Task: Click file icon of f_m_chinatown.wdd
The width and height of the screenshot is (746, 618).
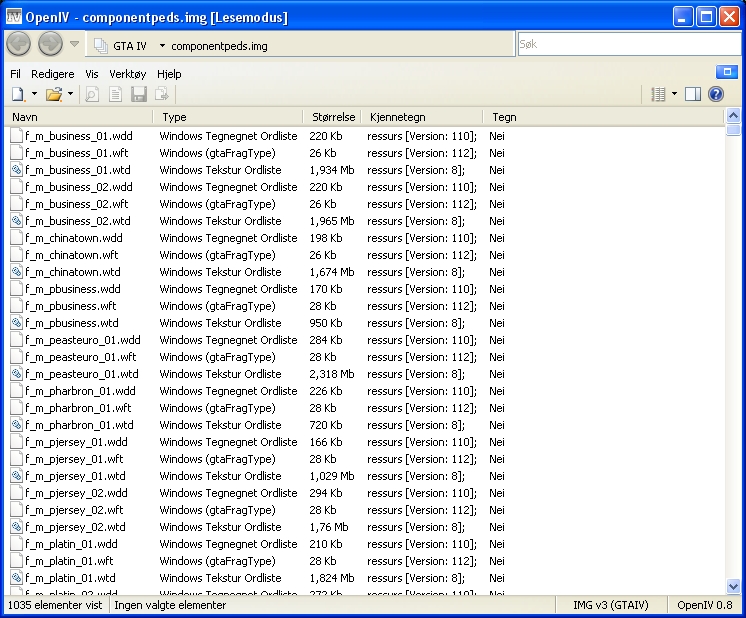Action: point(17,238)
